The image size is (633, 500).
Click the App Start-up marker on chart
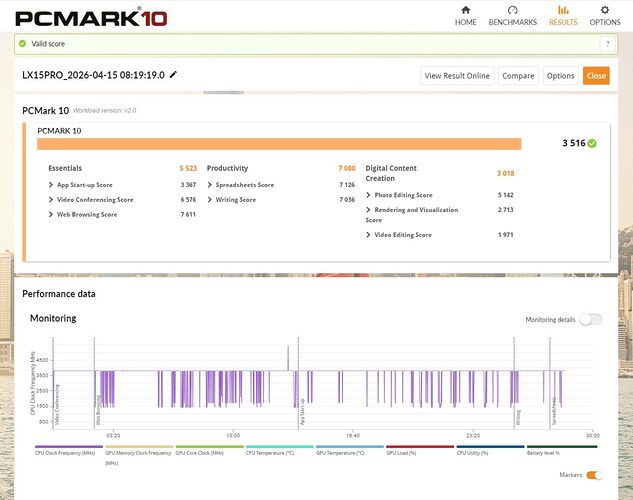click(302, 411)
